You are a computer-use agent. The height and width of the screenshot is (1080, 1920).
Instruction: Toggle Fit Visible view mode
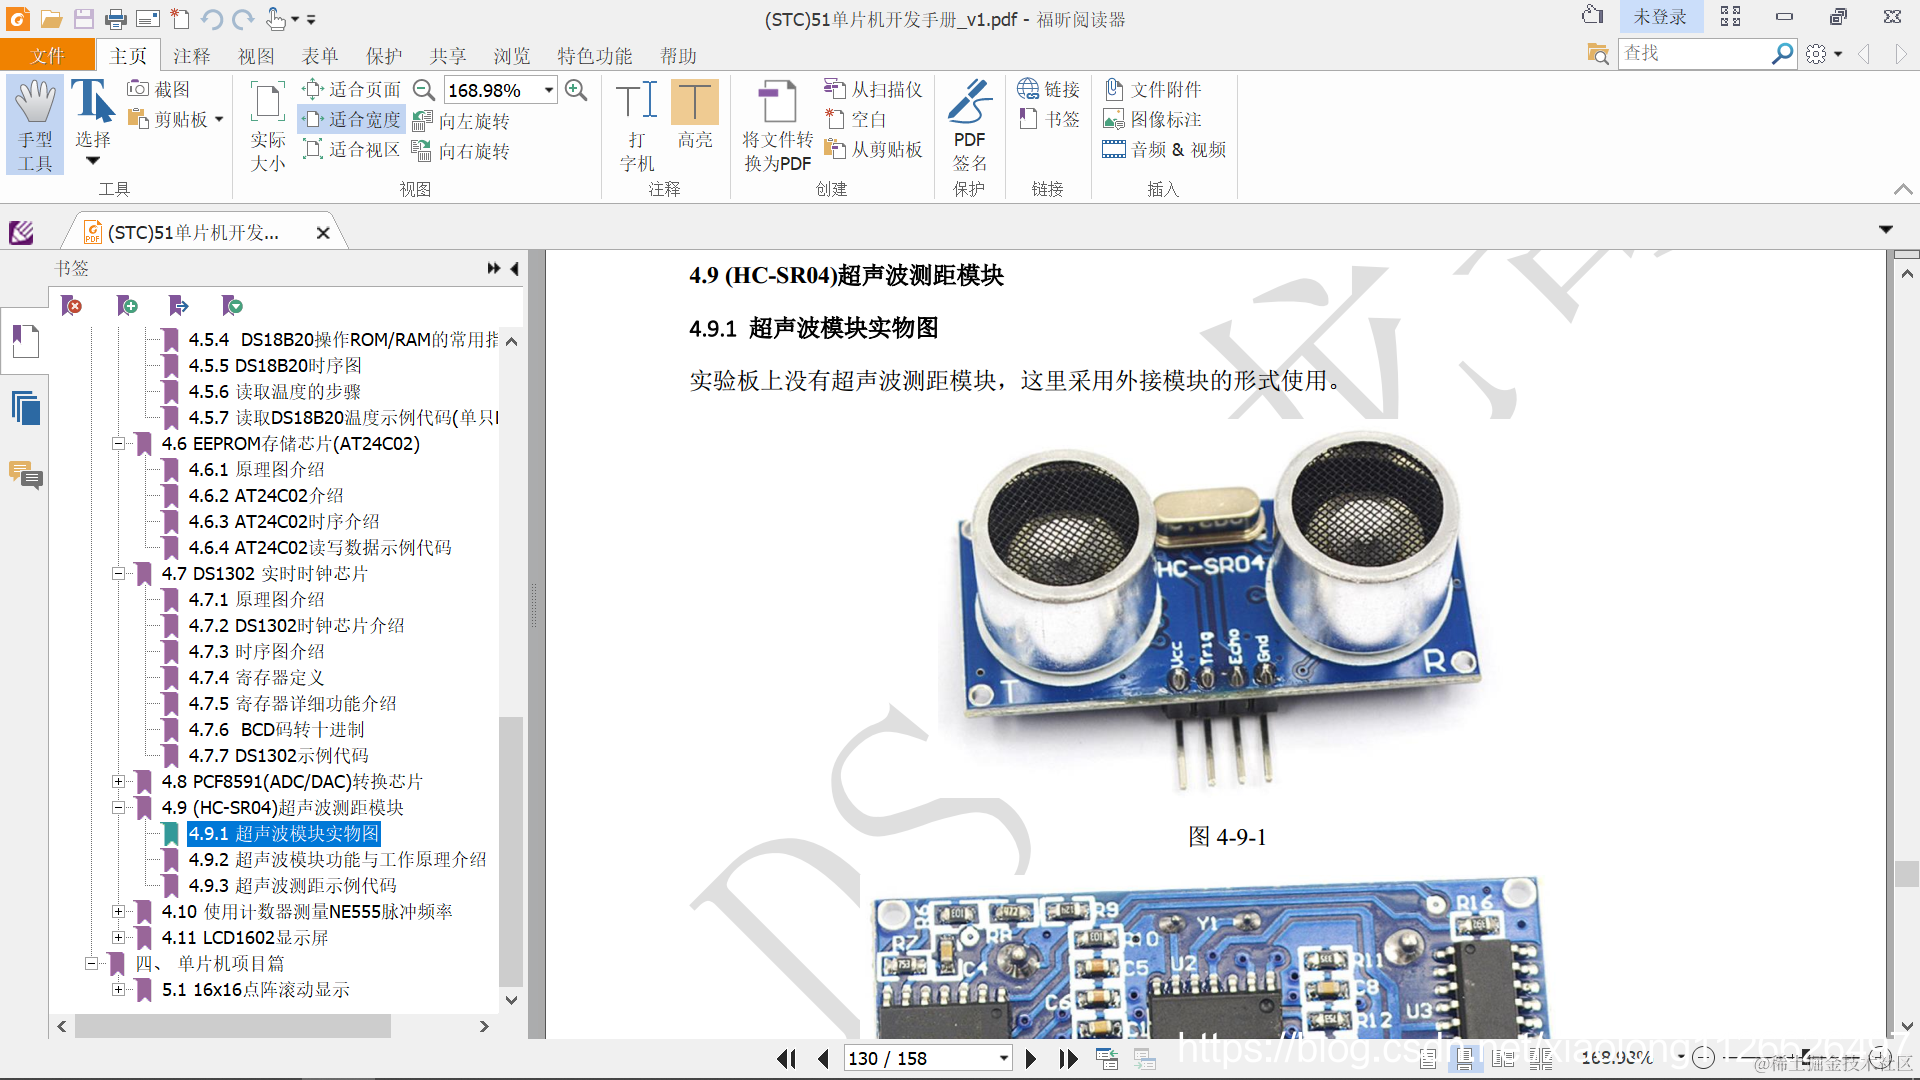pos(352,150)
